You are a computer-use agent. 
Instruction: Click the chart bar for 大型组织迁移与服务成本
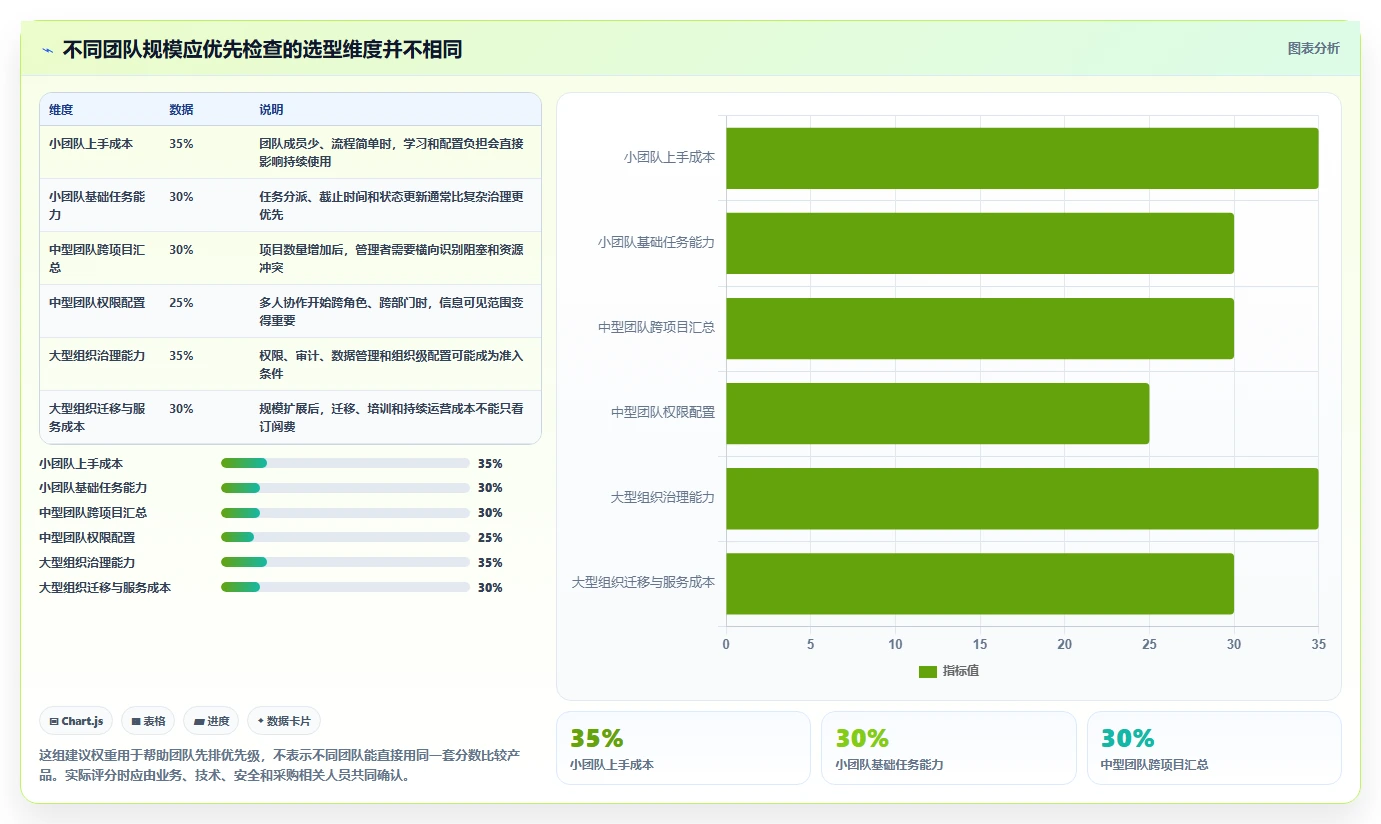pos(980,583)
